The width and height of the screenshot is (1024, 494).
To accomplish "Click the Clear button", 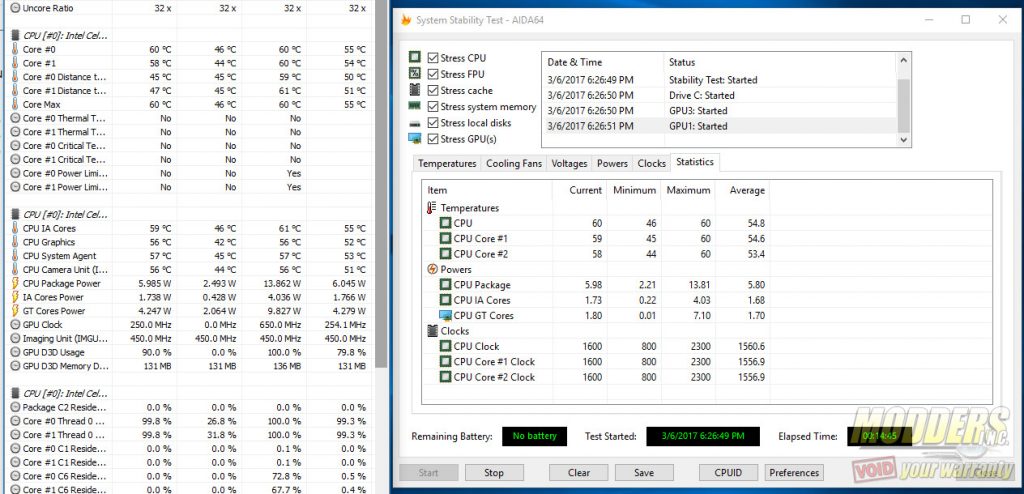I will tap(578, 472).
